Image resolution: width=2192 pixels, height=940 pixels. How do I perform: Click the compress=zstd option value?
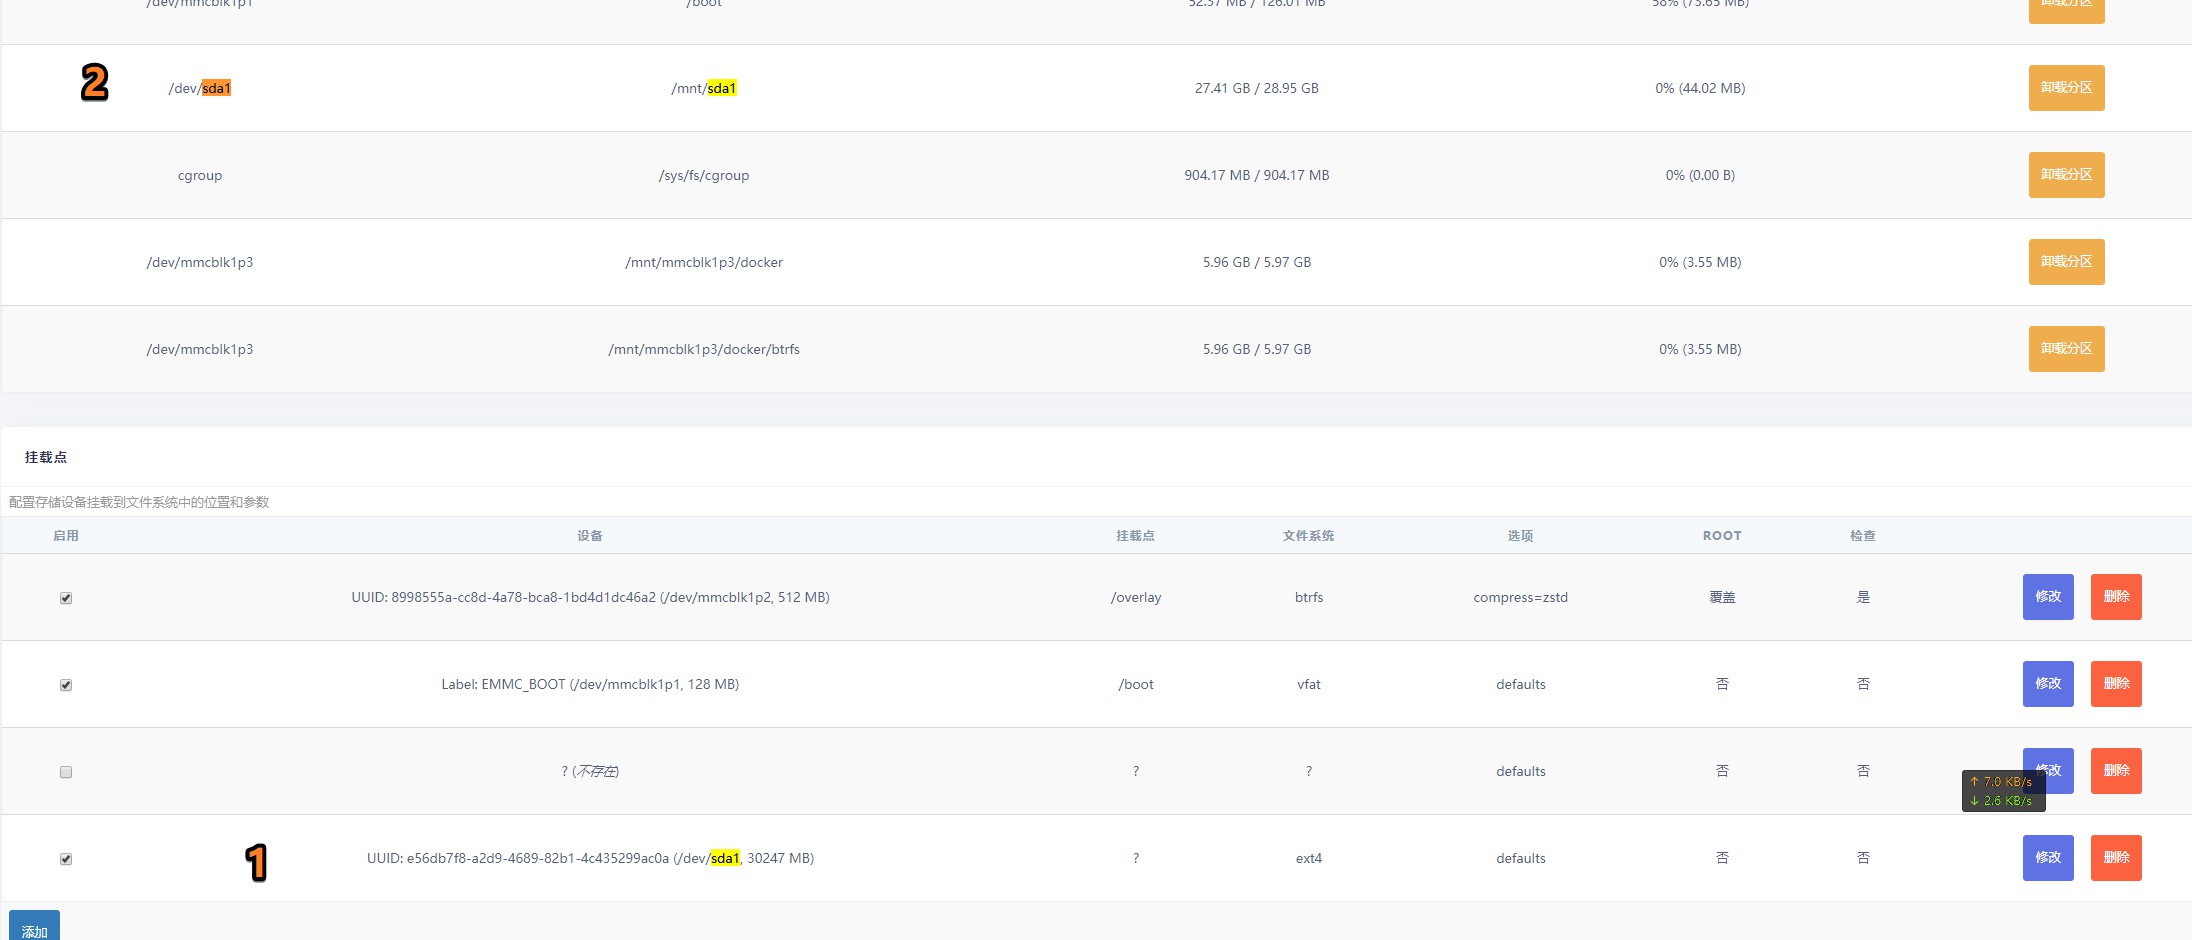coord(1520,597)
